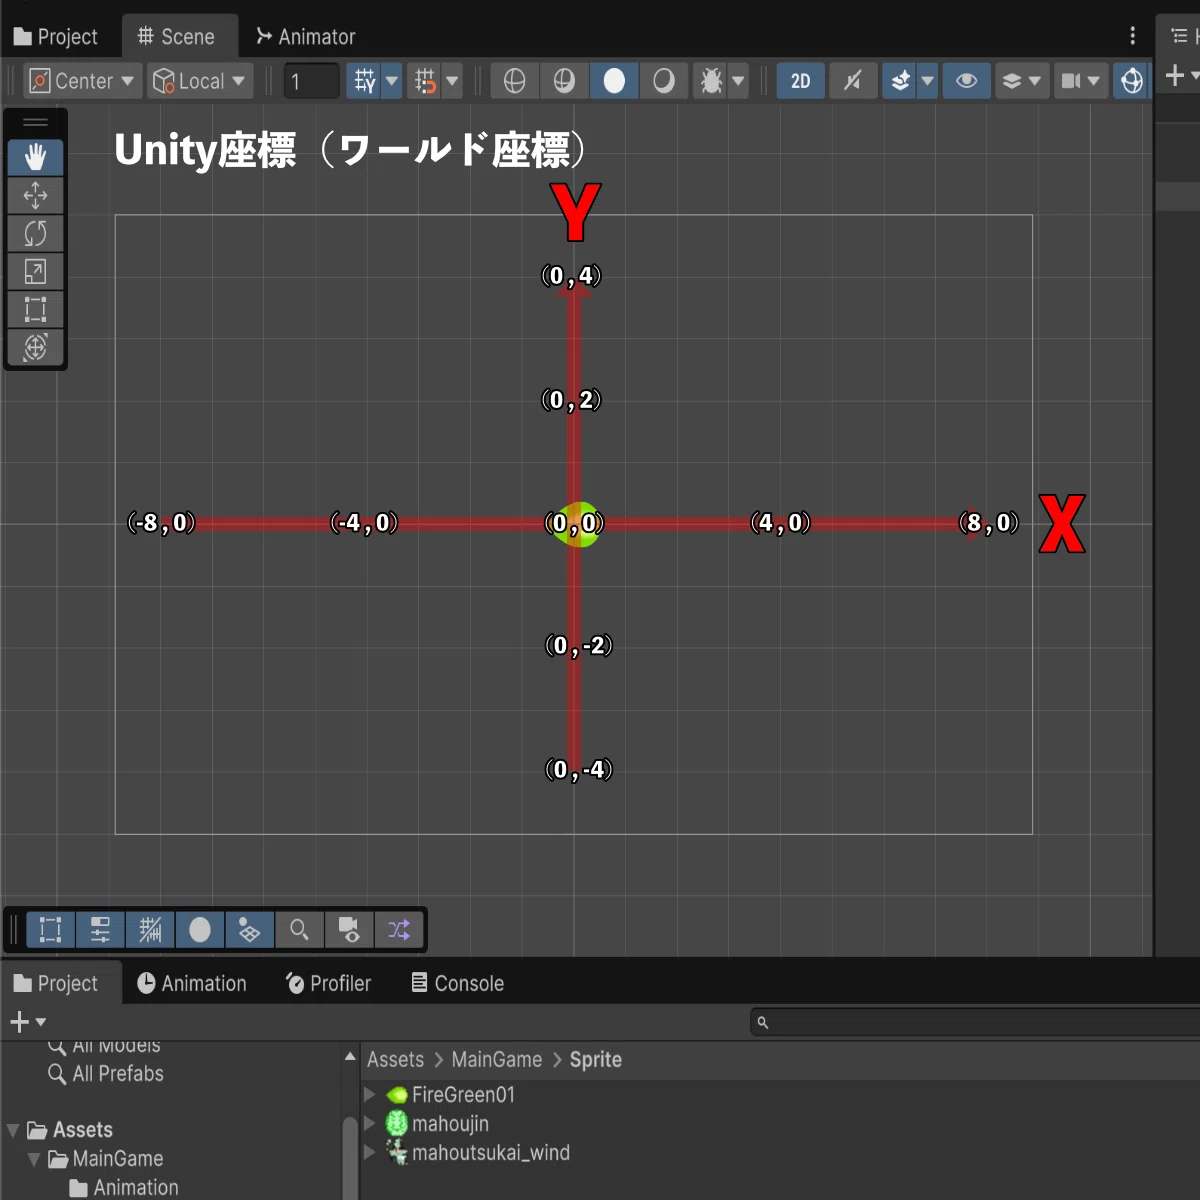
Task: Click MainGame in the breadcrumb path
Action: tap(496, 1060)
